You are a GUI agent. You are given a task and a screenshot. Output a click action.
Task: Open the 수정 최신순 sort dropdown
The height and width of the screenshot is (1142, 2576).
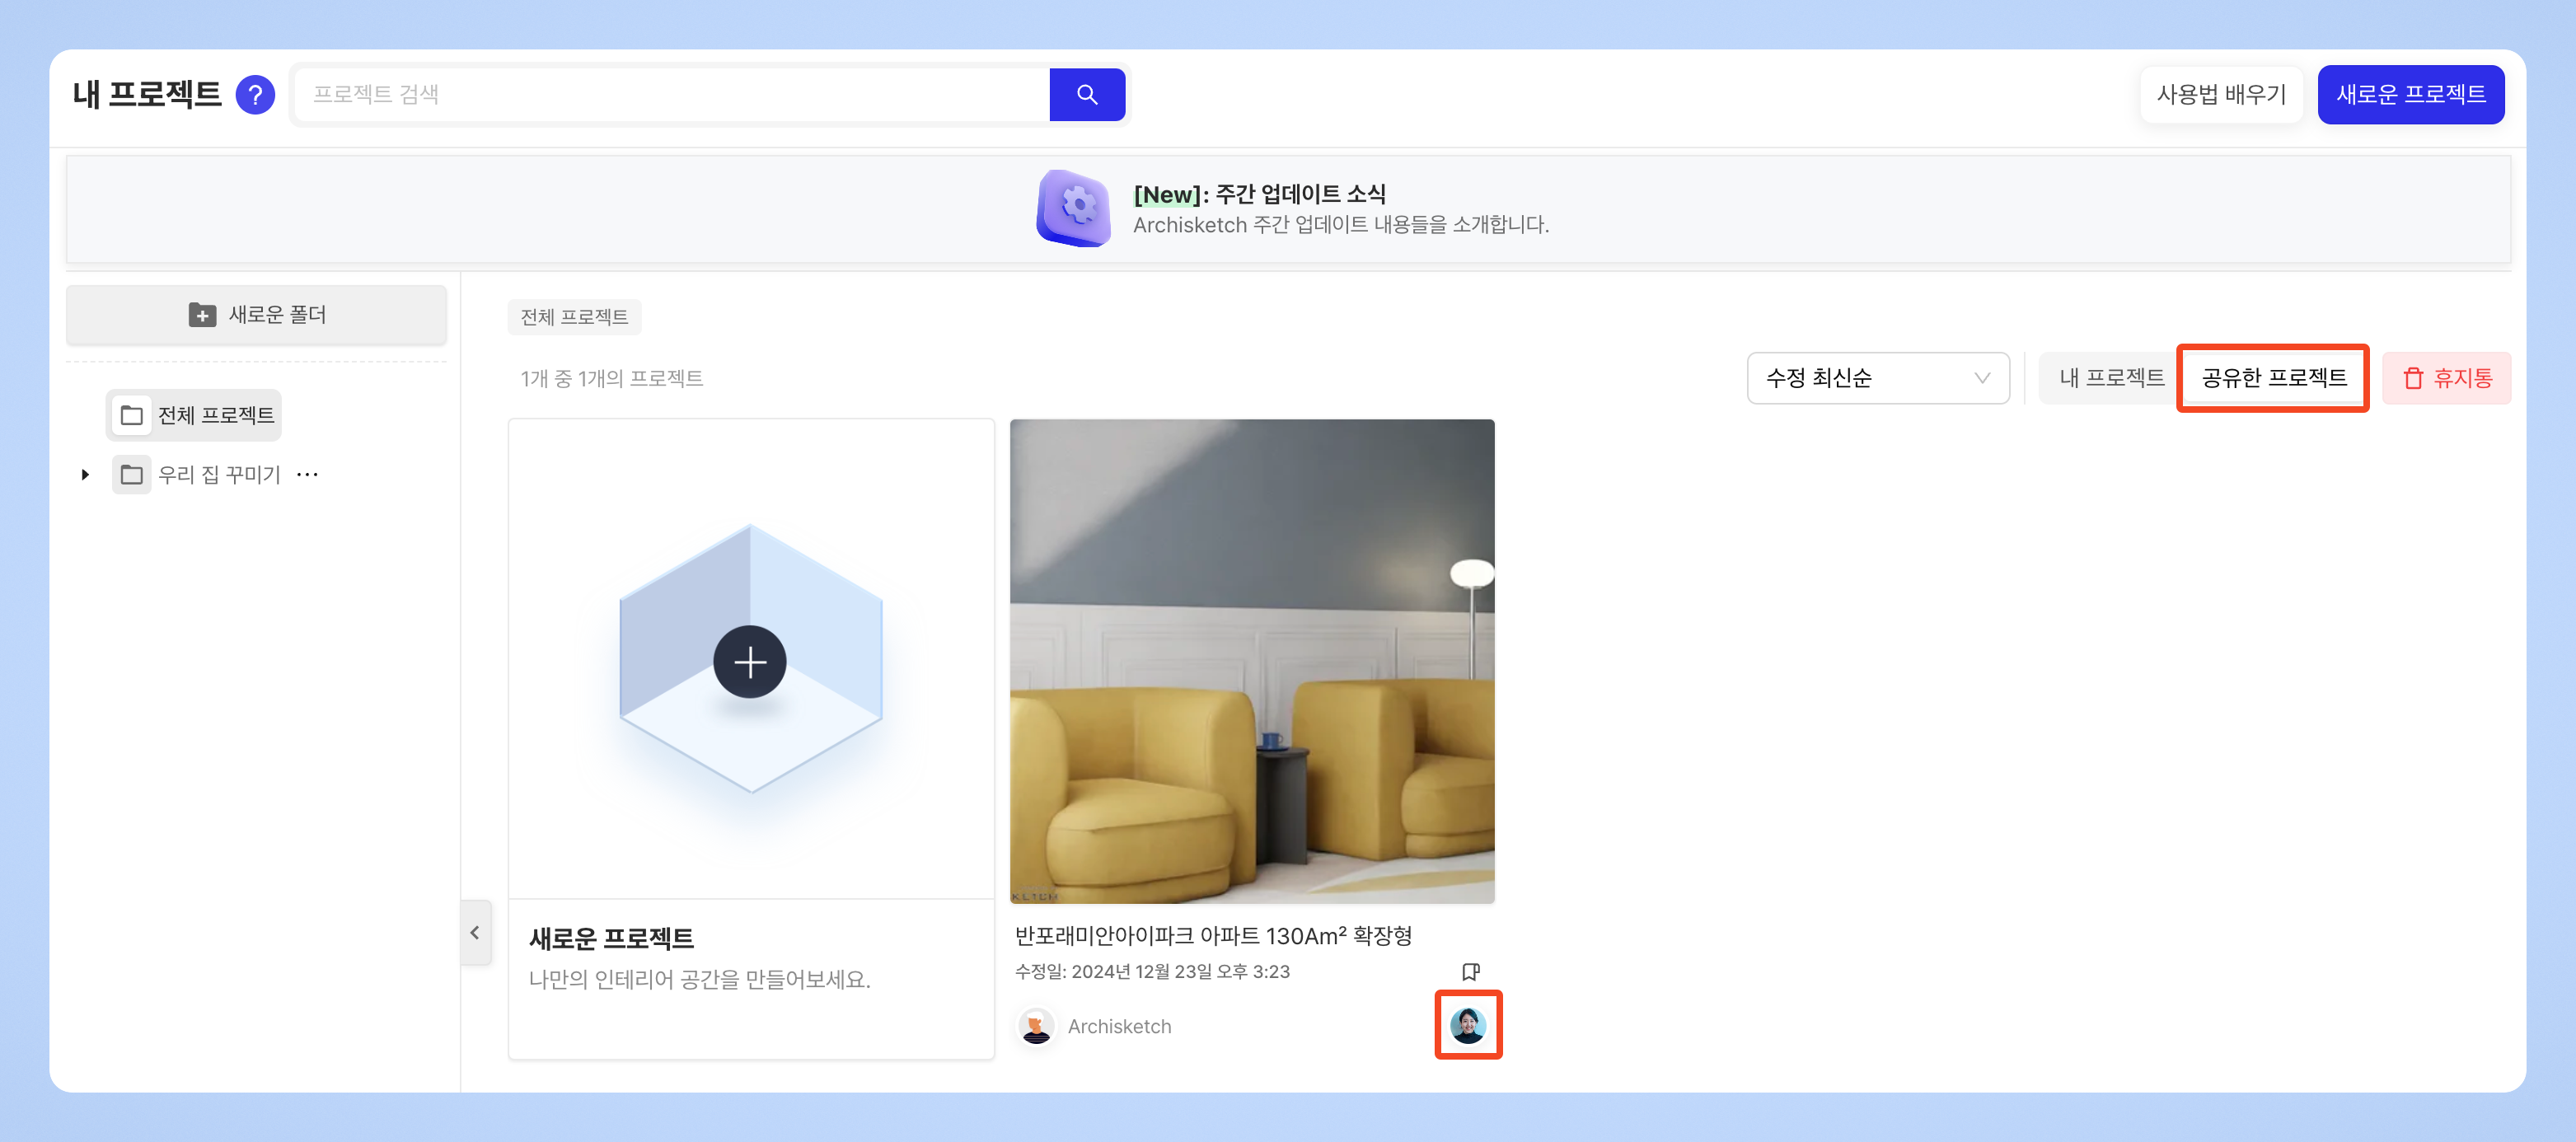tap(1877, 378)
